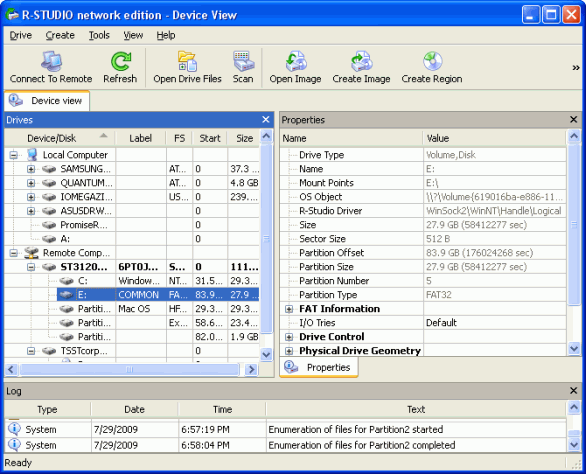This screenshot has height=474, width=586.
Task: Select the TSSTcorp drive icon
Action: (x=49, y=351)
